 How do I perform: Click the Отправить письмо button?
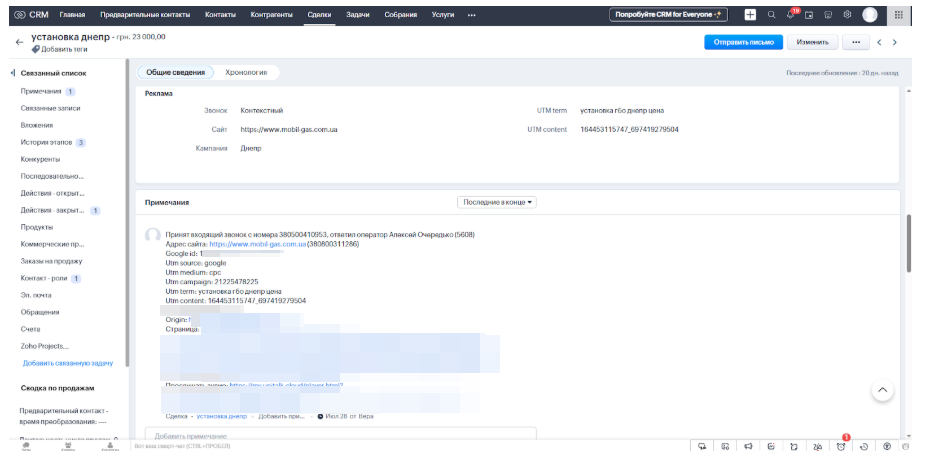point(743,42)
